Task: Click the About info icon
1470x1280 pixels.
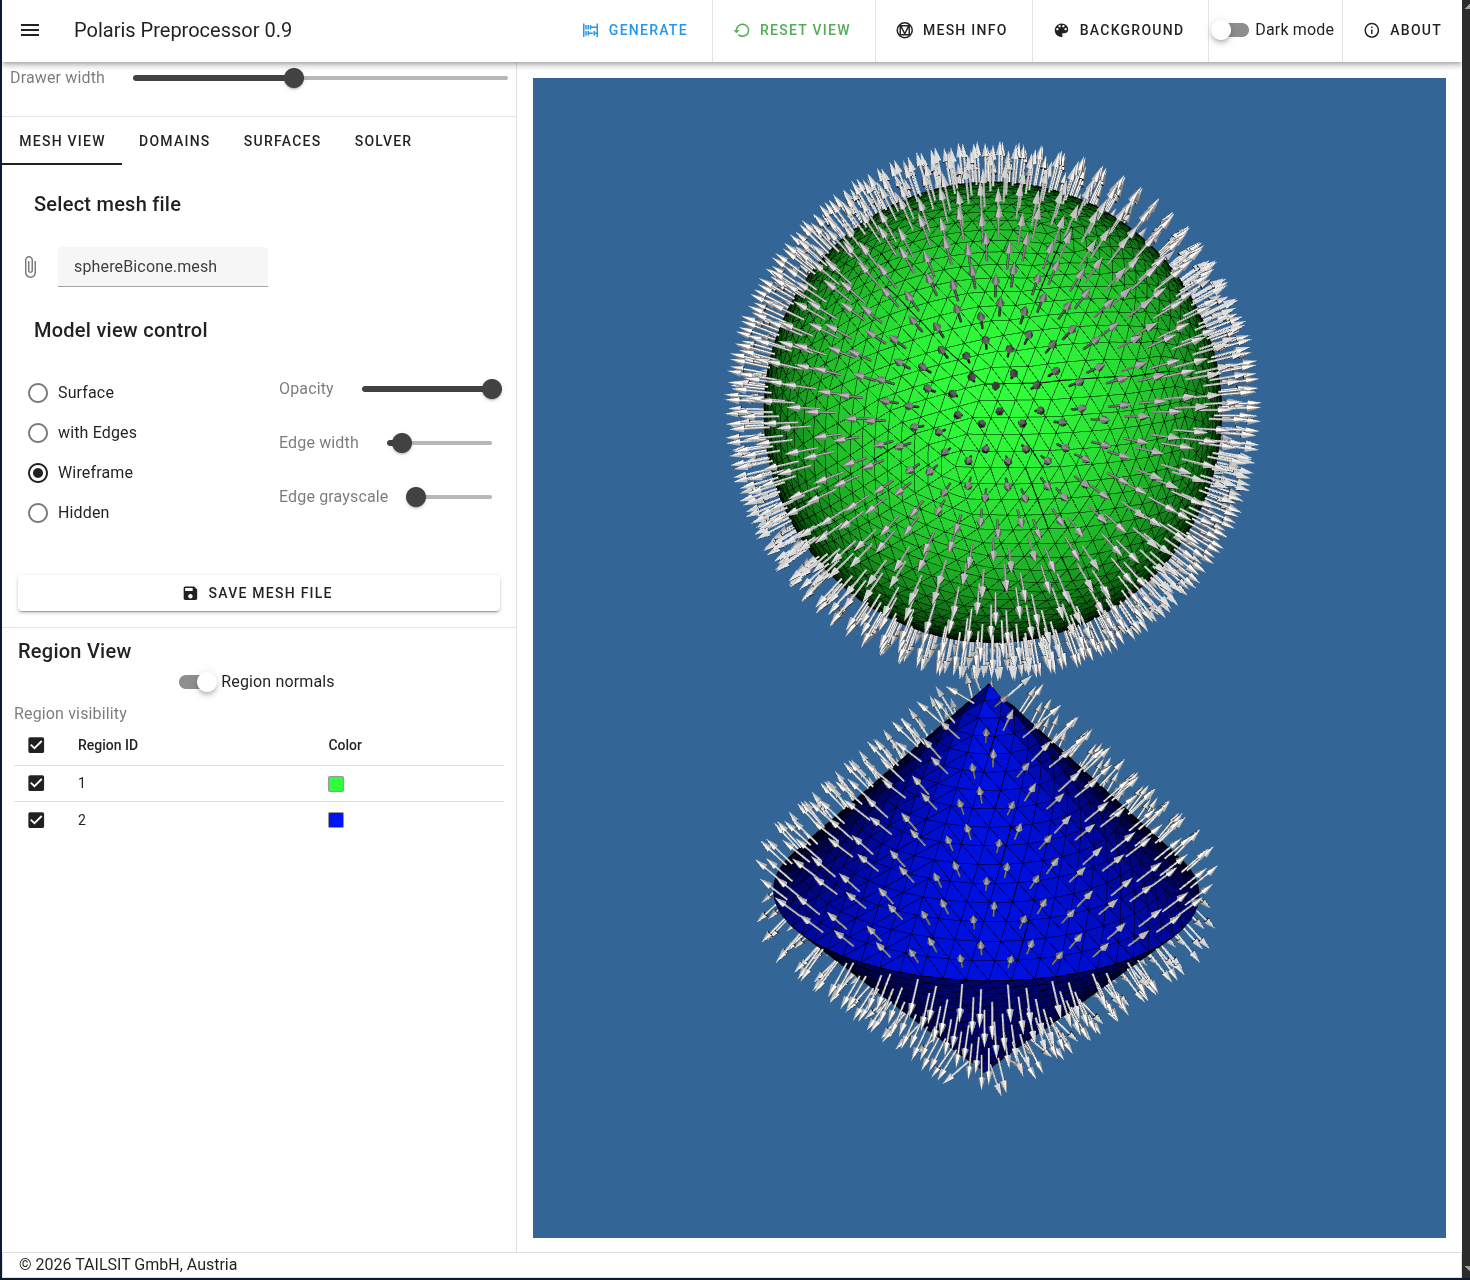Action: point(1372,30)
